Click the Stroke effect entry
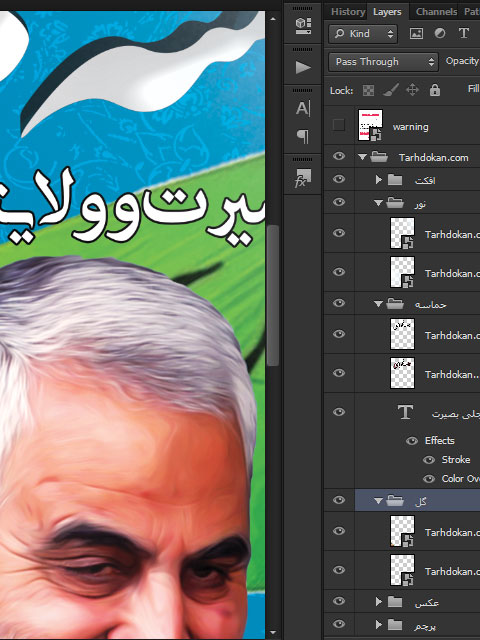480x640 pixels. click(456, 460)
